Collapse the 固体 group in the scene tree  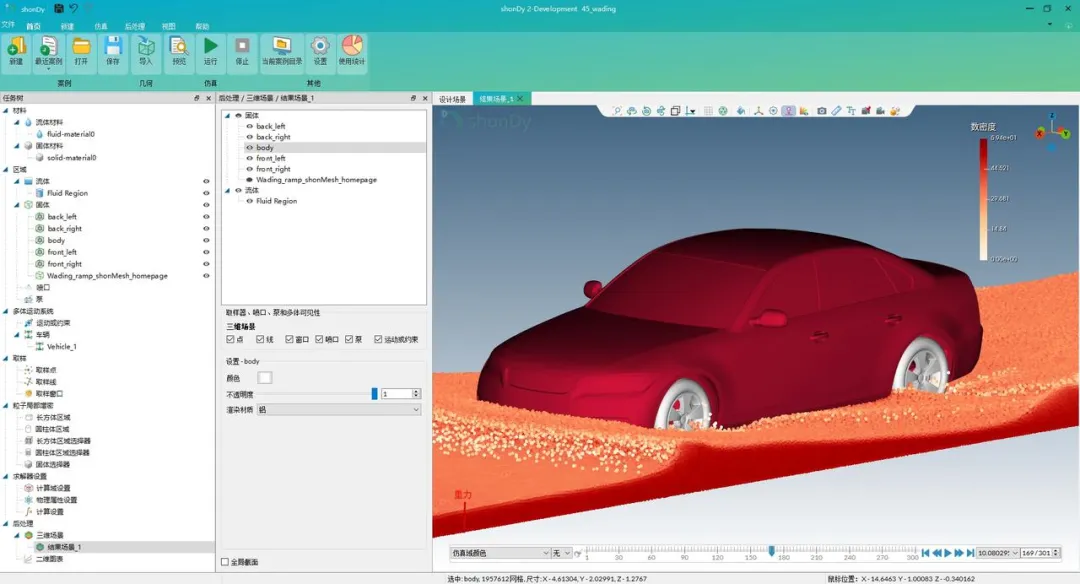(228, 116)
